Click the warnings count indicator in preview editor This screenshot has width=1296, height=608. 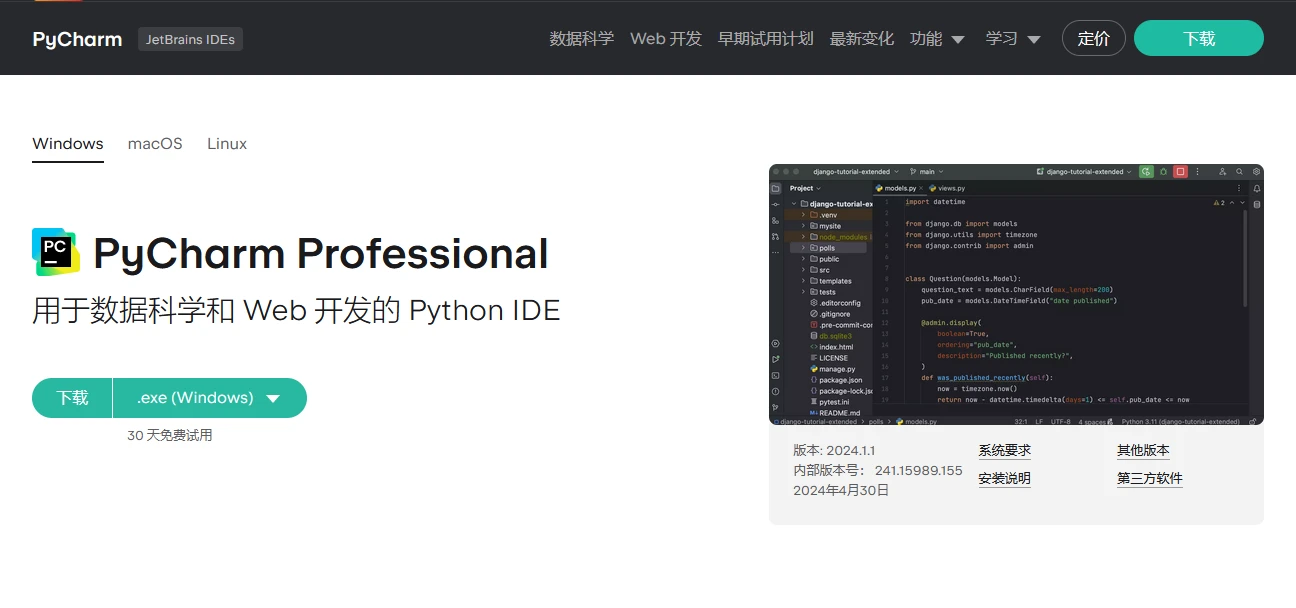pos(1221,203)
